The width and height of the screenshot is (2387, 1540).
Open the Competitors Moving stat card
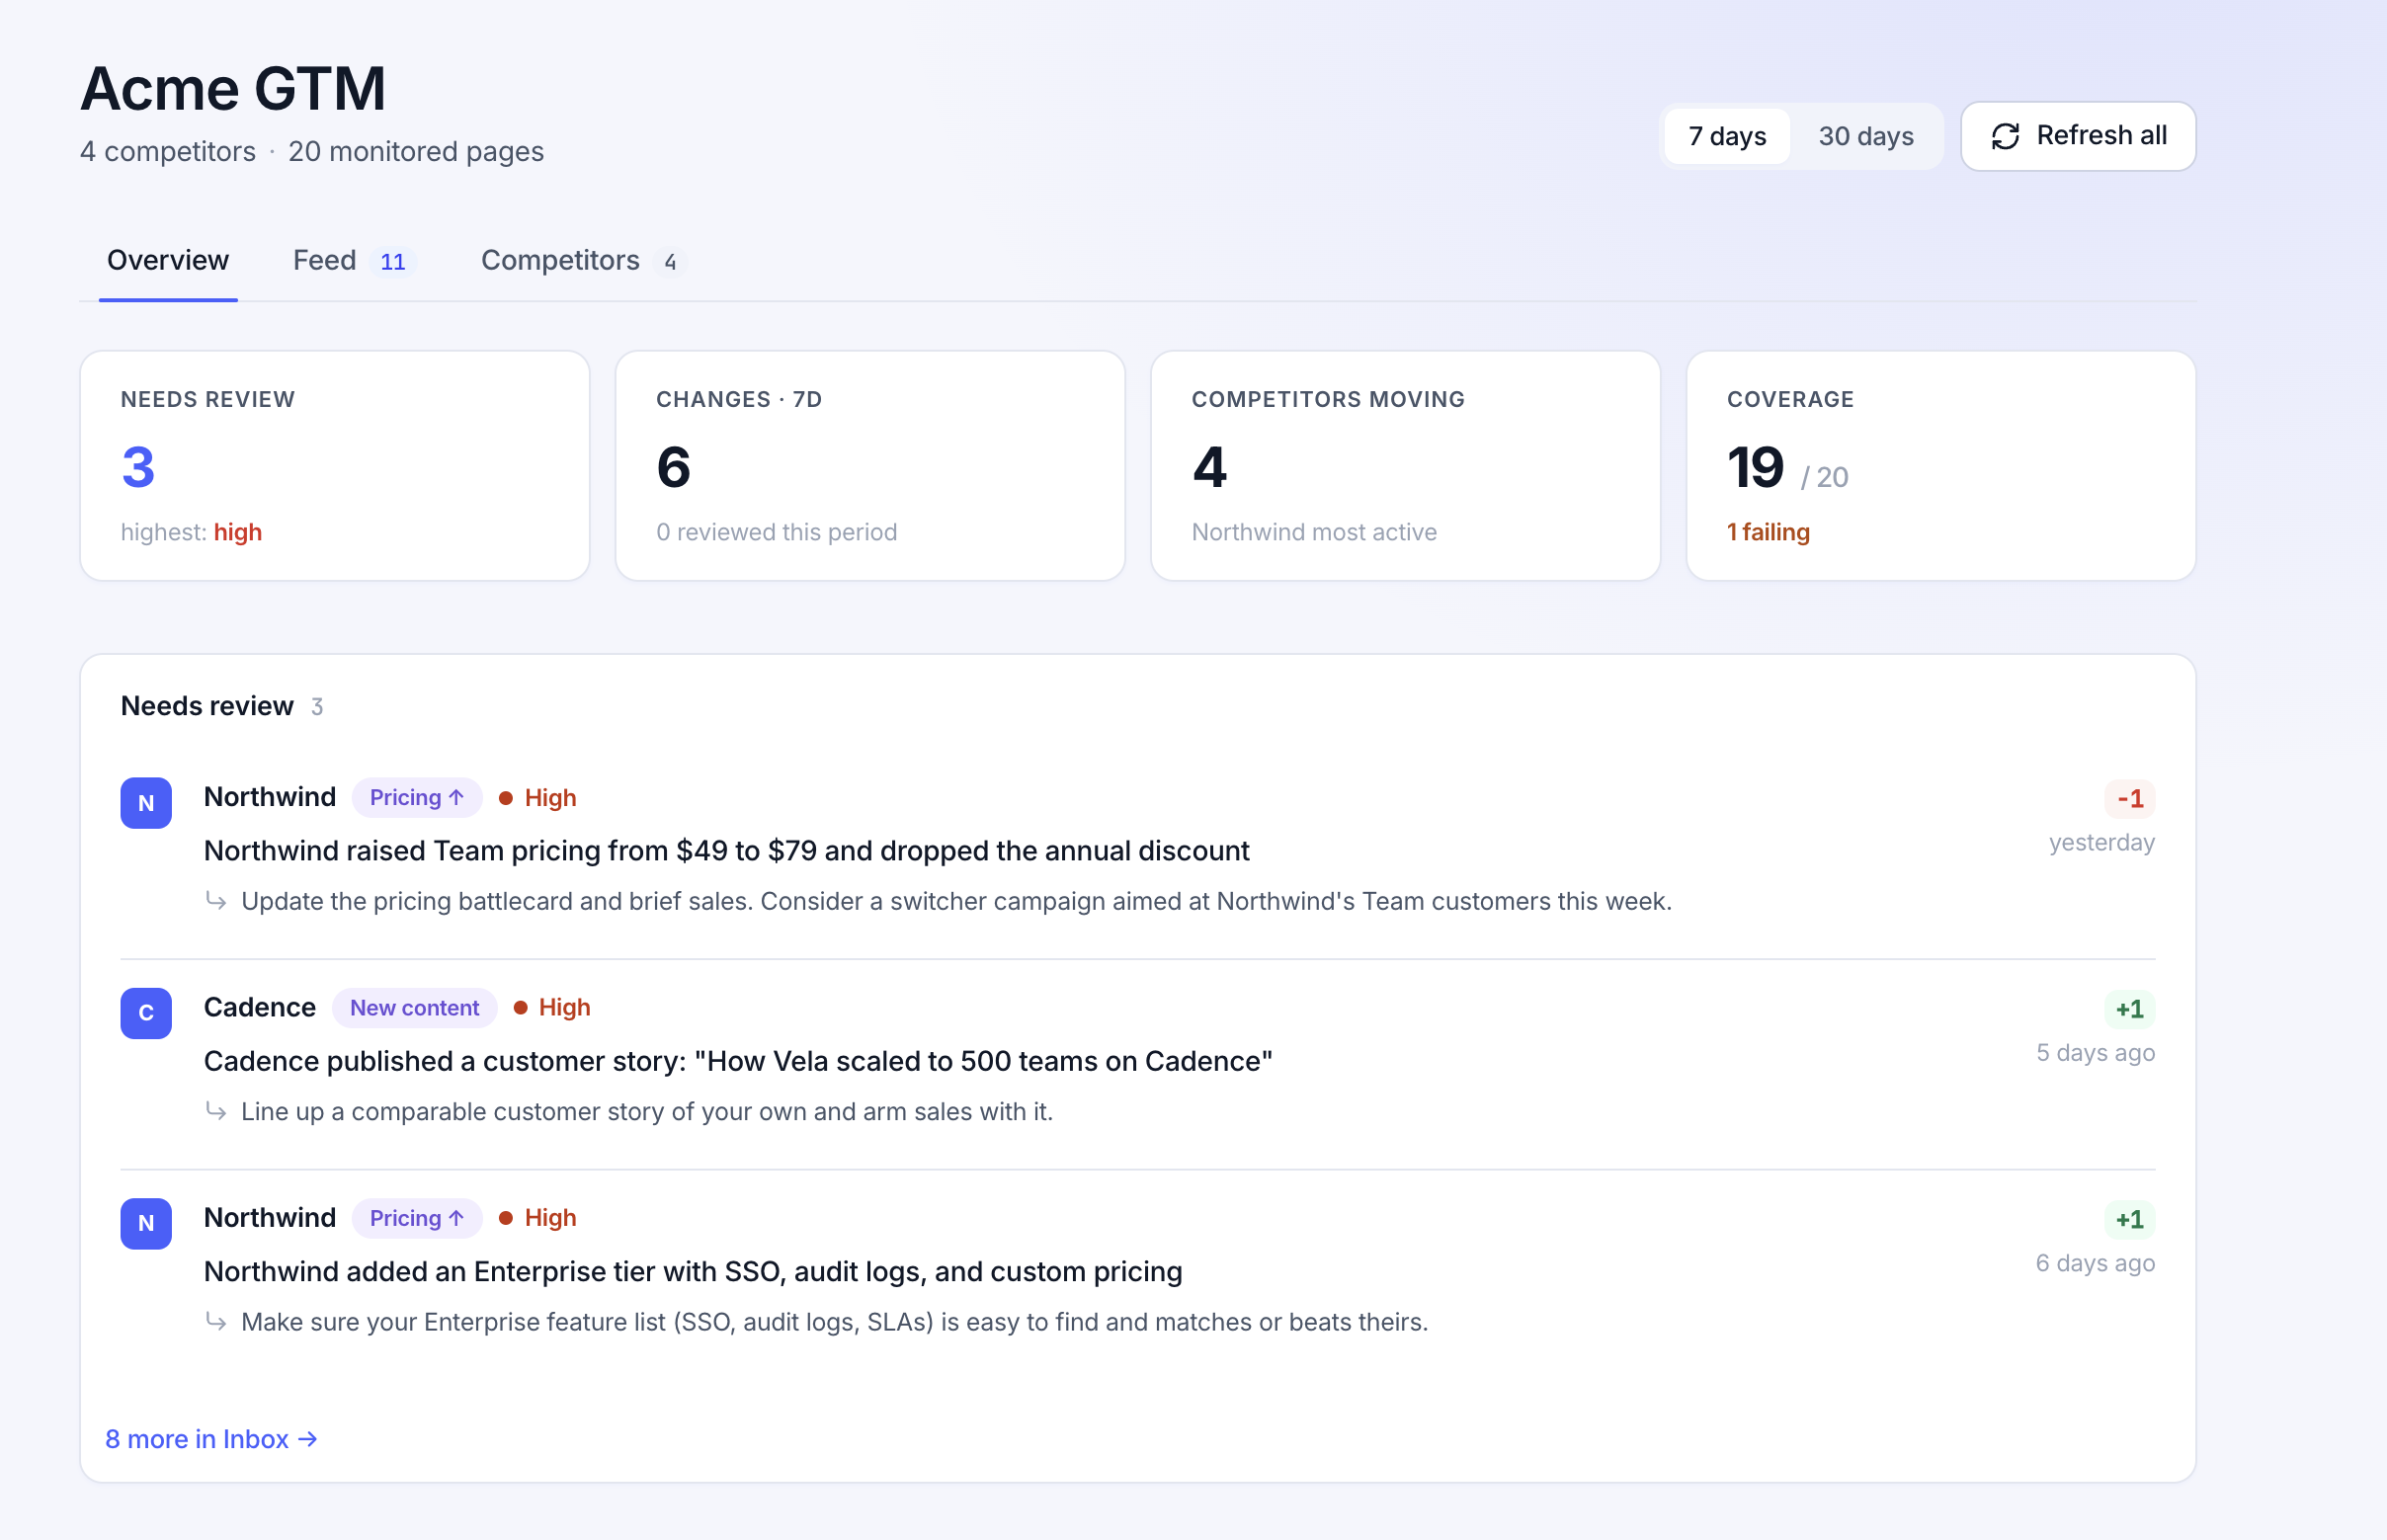tap(1406, 465)
